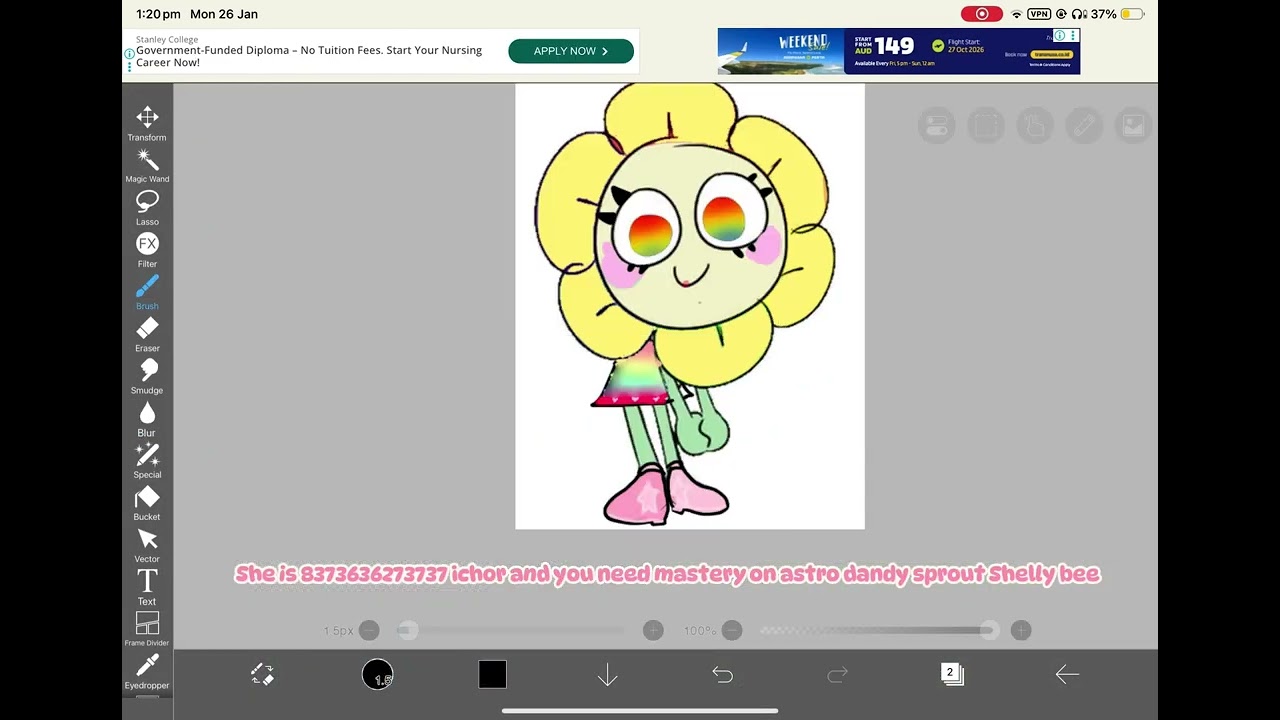1280x720 pixels.
Task: Select the Eyedropper tool
Action: [x=147, y=672]
